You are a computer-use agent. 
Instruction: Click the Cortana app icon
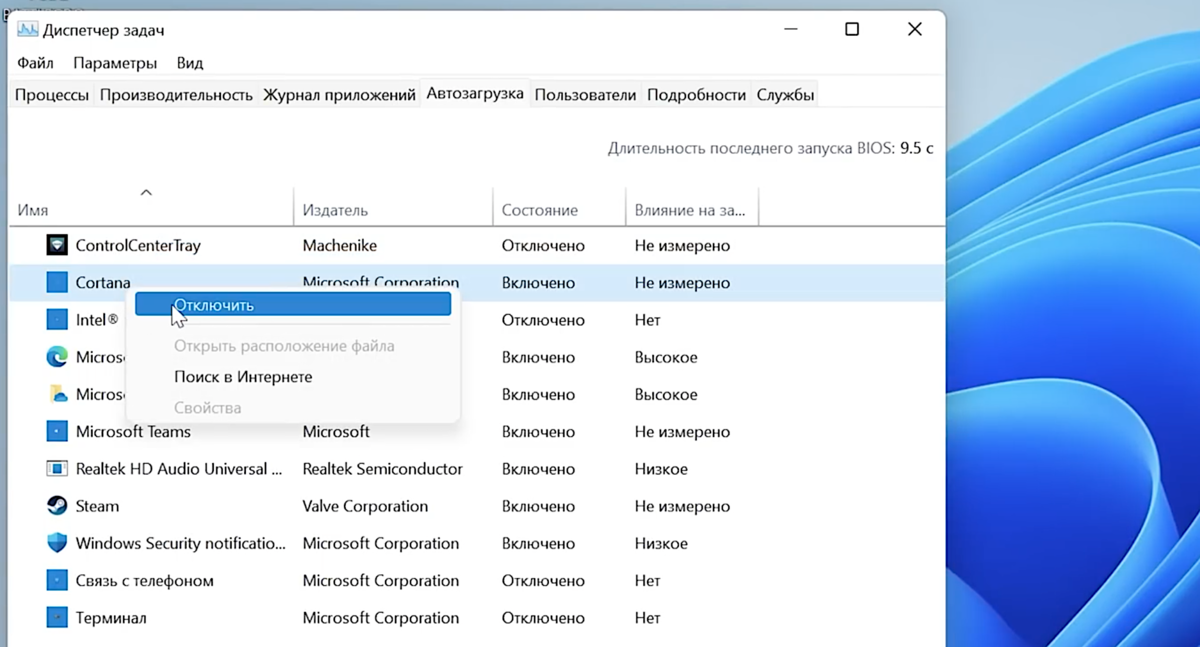click(57, 283)
